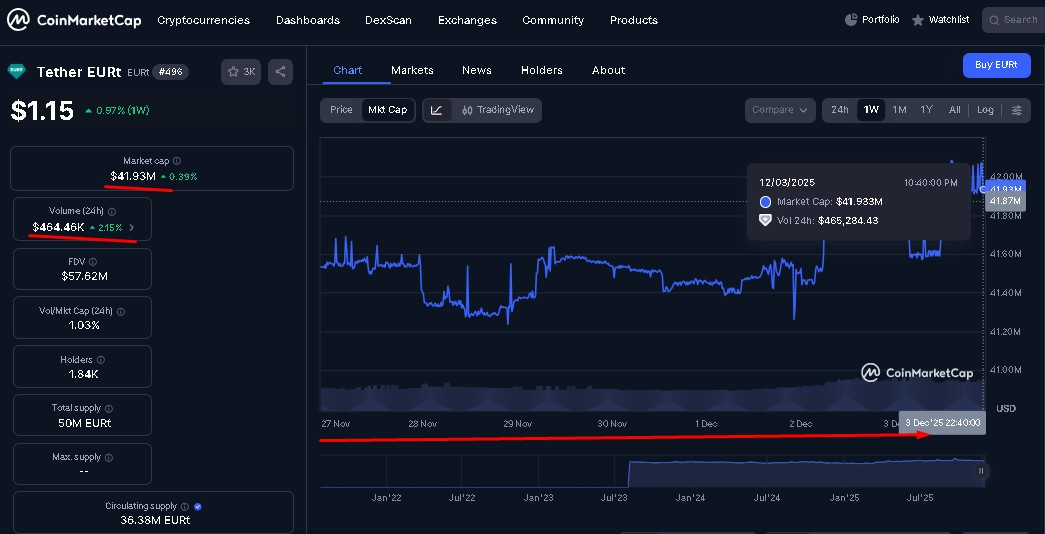Click the share icon beside 3K
The height and width of the screenshot is (534, 1045).
[281, 72]
